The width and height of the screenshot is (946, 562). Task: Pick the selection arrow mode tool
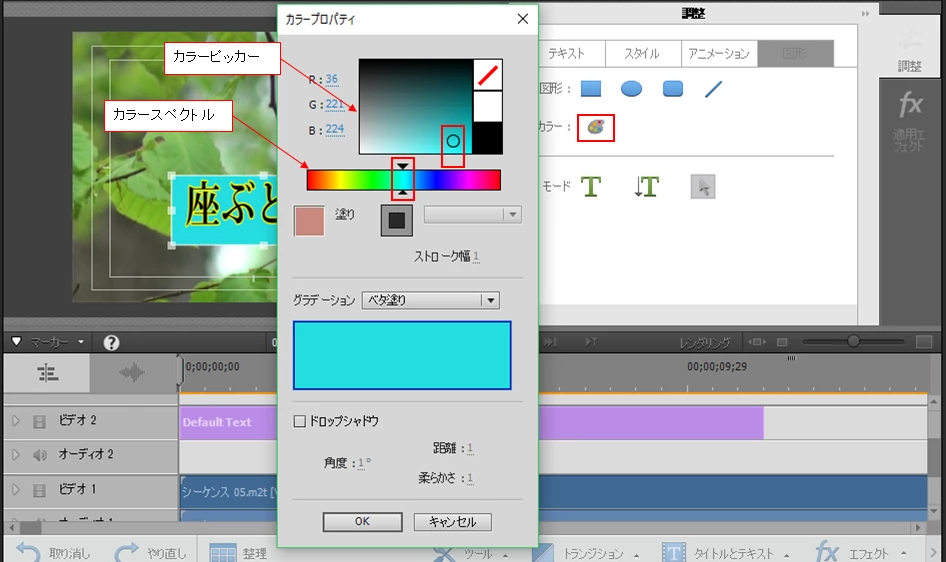703,187
